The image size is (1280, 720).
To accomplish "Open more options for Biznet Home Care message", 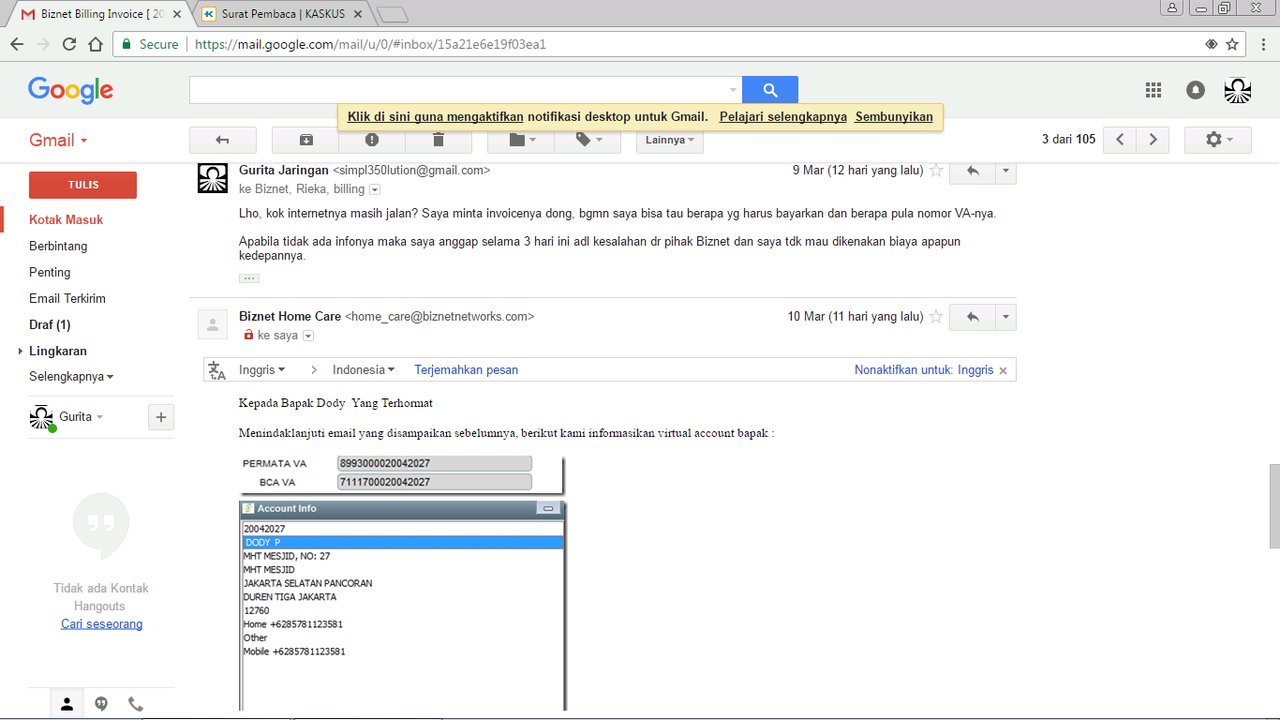I will click(1006, 318).
